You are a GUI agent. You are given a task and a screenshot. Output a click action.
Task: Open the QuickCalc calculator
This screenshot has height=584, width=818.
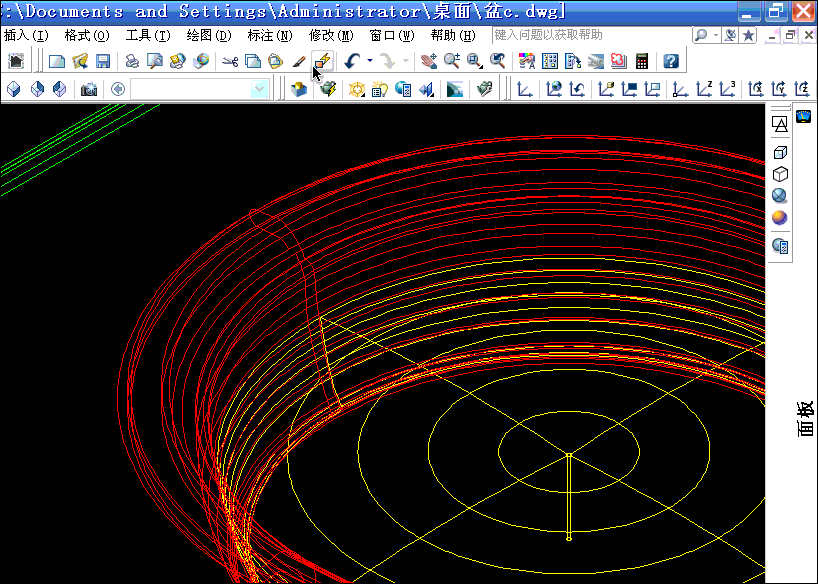pyautogui.click(x=642, y=61)
